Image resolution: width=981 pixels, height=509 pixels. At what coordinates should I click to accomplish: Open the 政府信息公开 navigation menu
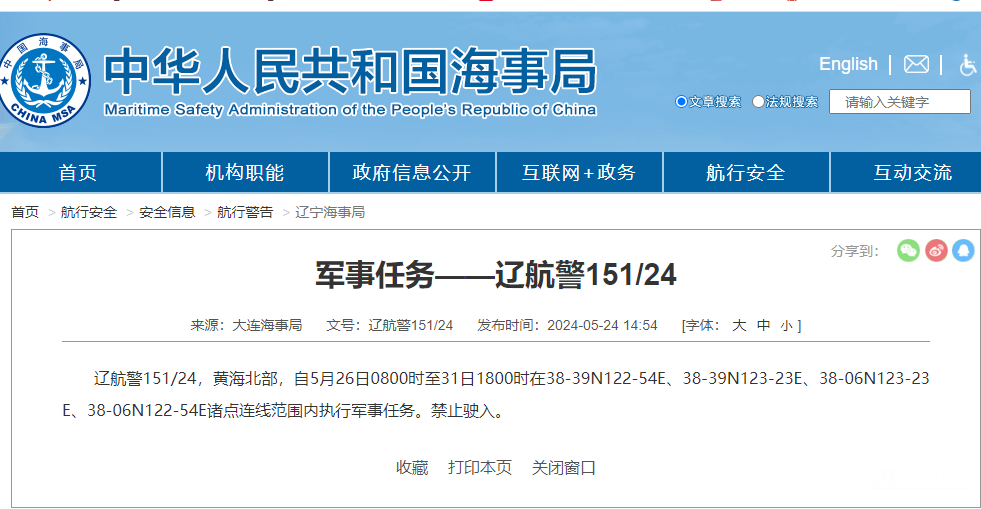coord(412,172)
